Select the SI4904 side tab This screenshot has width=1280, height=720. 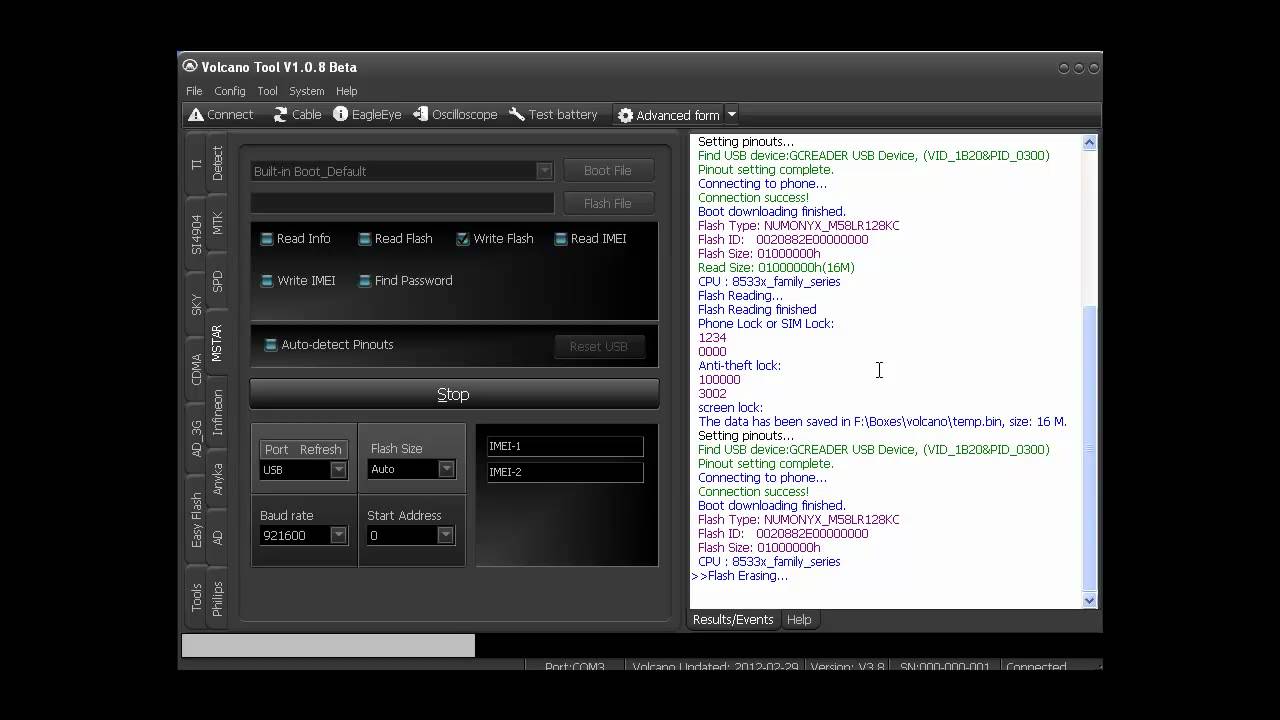point(196,234)
